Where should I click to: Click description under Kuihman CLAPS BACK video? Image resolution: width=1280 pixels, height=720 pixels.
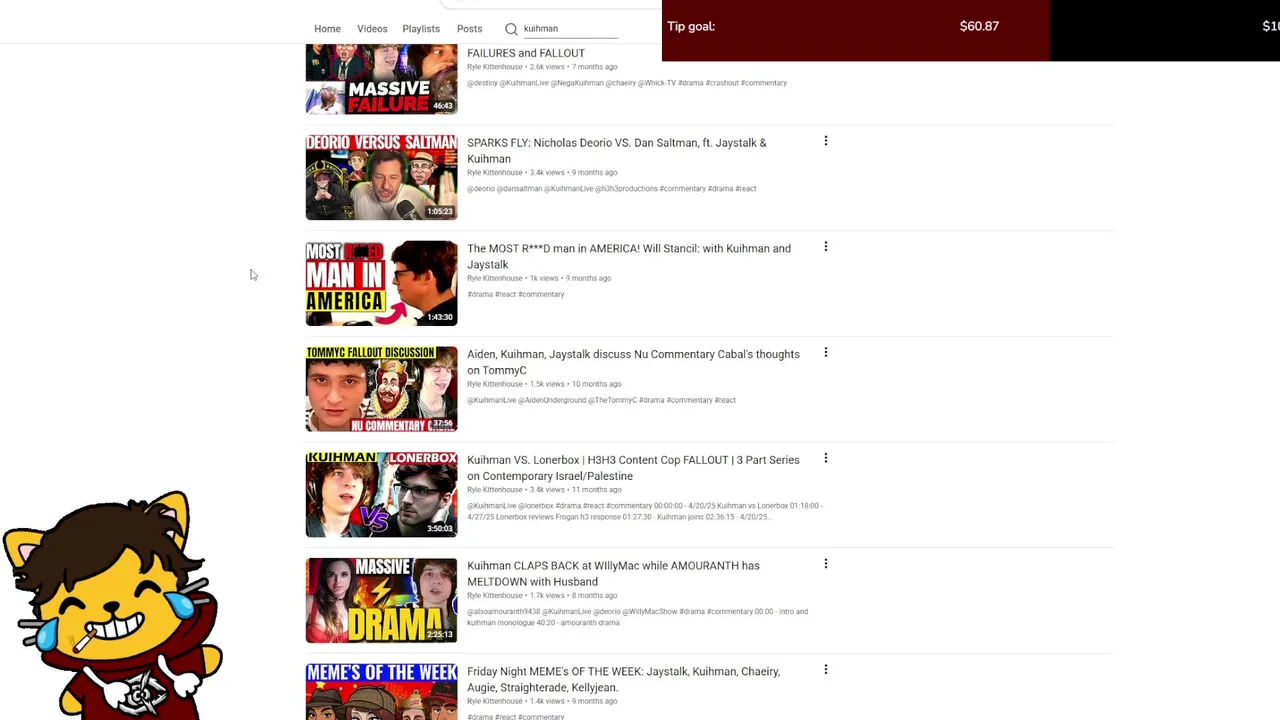(x=637, y=617)
